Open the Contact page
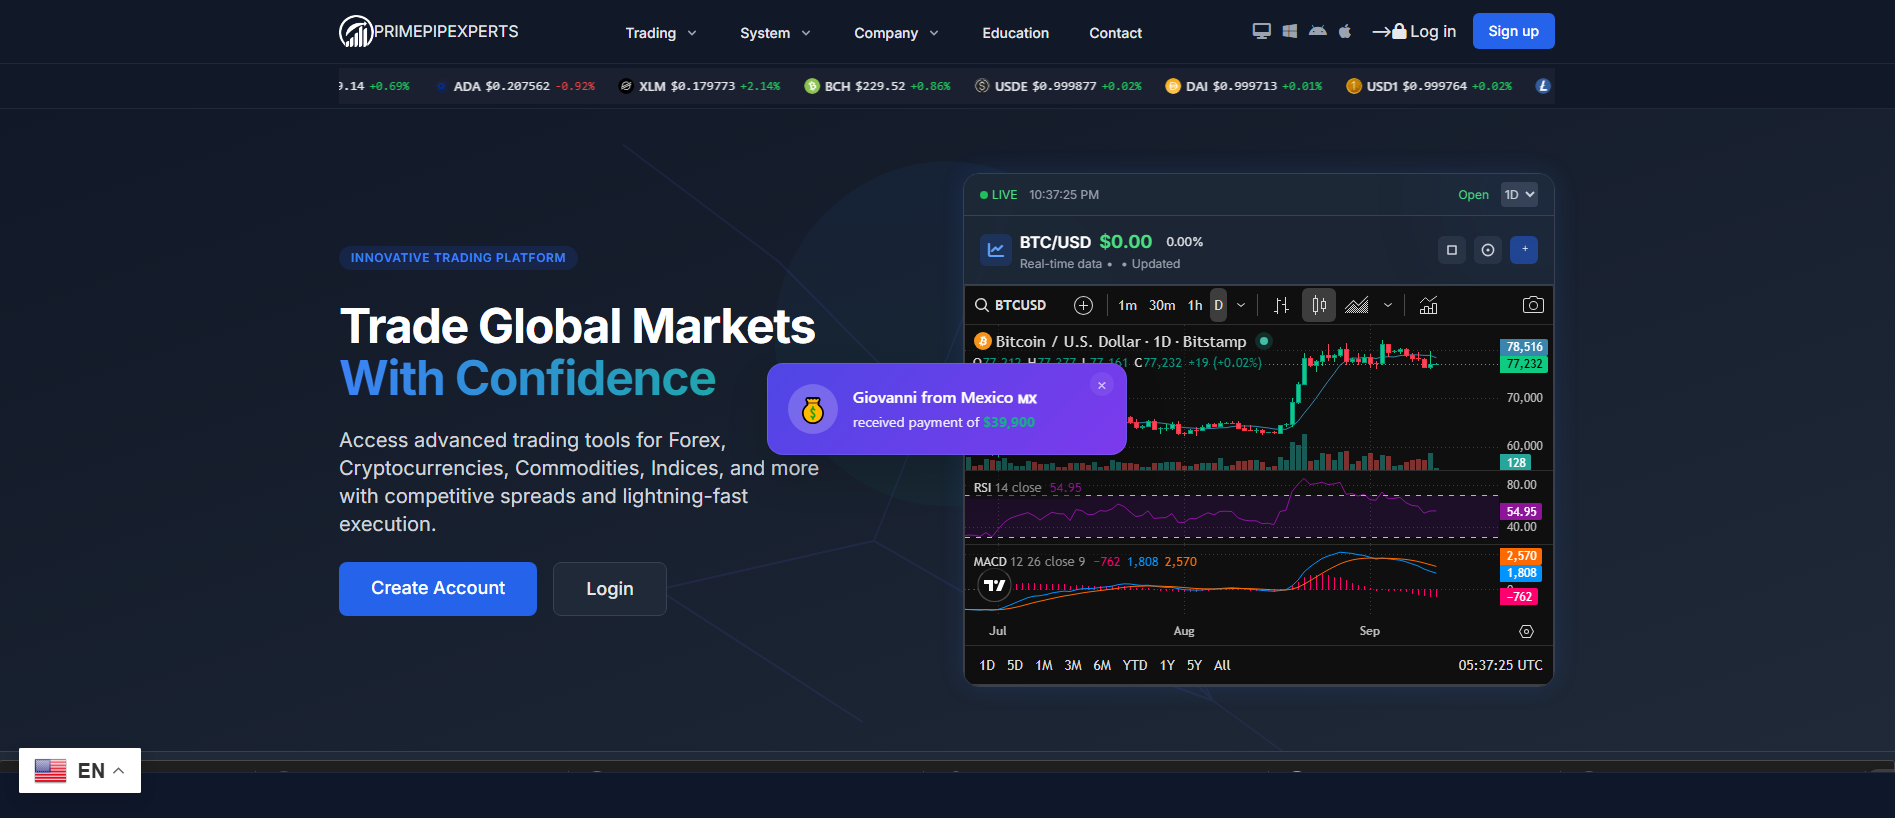The width and height of the screenshot is (1895, 818). click(1116, 33)
